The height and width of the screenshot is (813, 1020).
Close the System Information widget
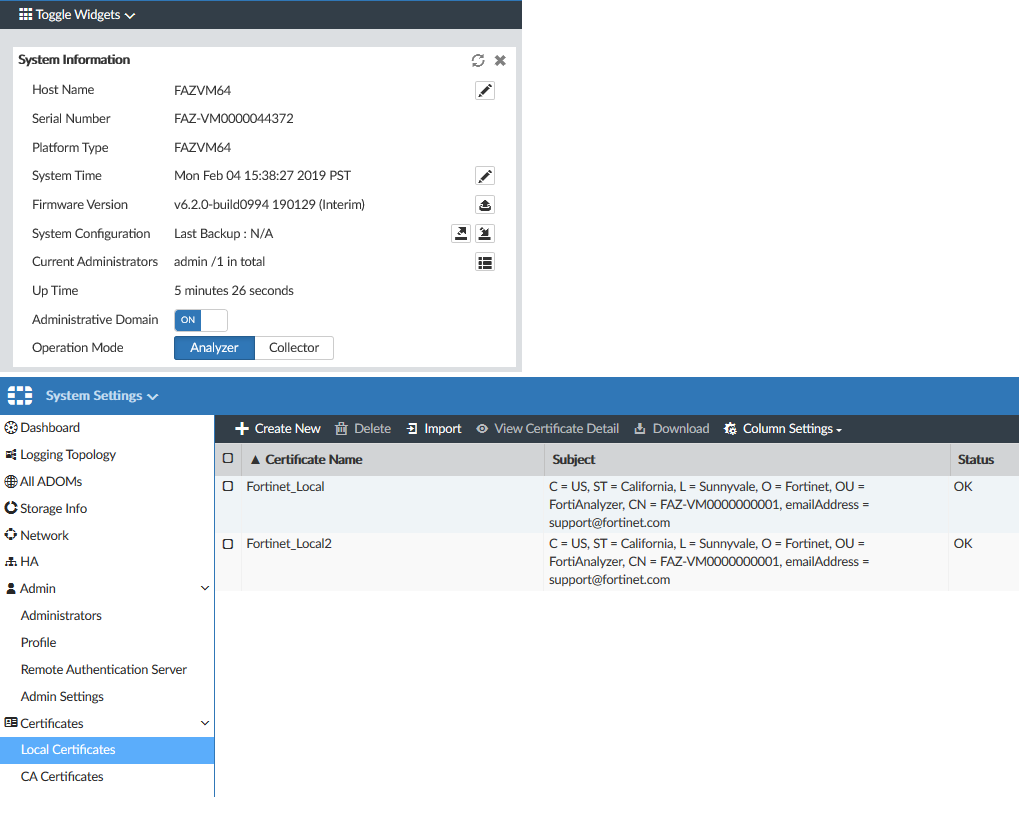[x=500, y=60]
